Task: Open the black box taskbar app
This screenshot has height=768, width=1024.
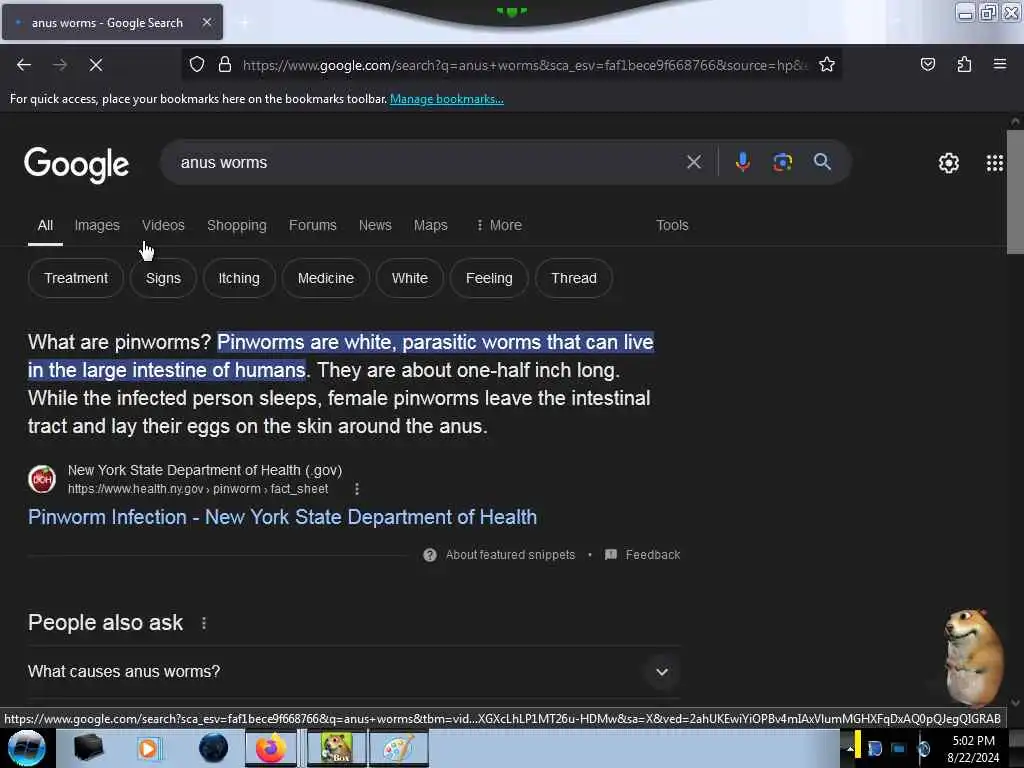Action: pyautogui.click(x=89, y=748)
